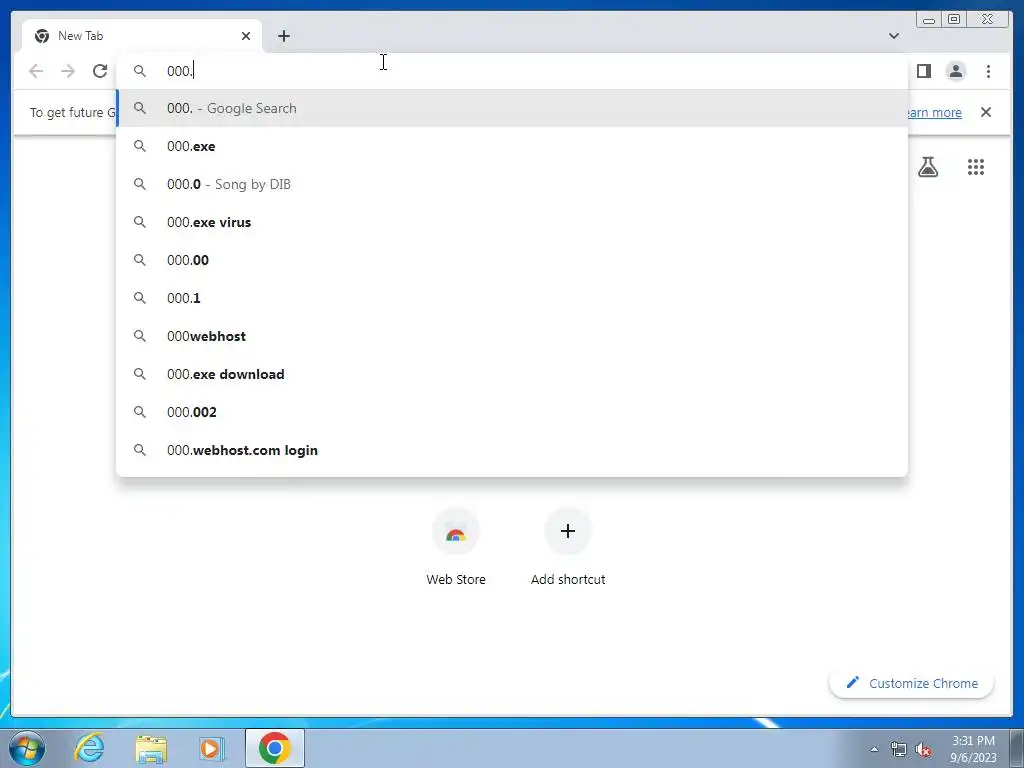This screenshot has height=768, width=1024.
Task: Open the profile avatar menu
Action: tap(955, 71)
